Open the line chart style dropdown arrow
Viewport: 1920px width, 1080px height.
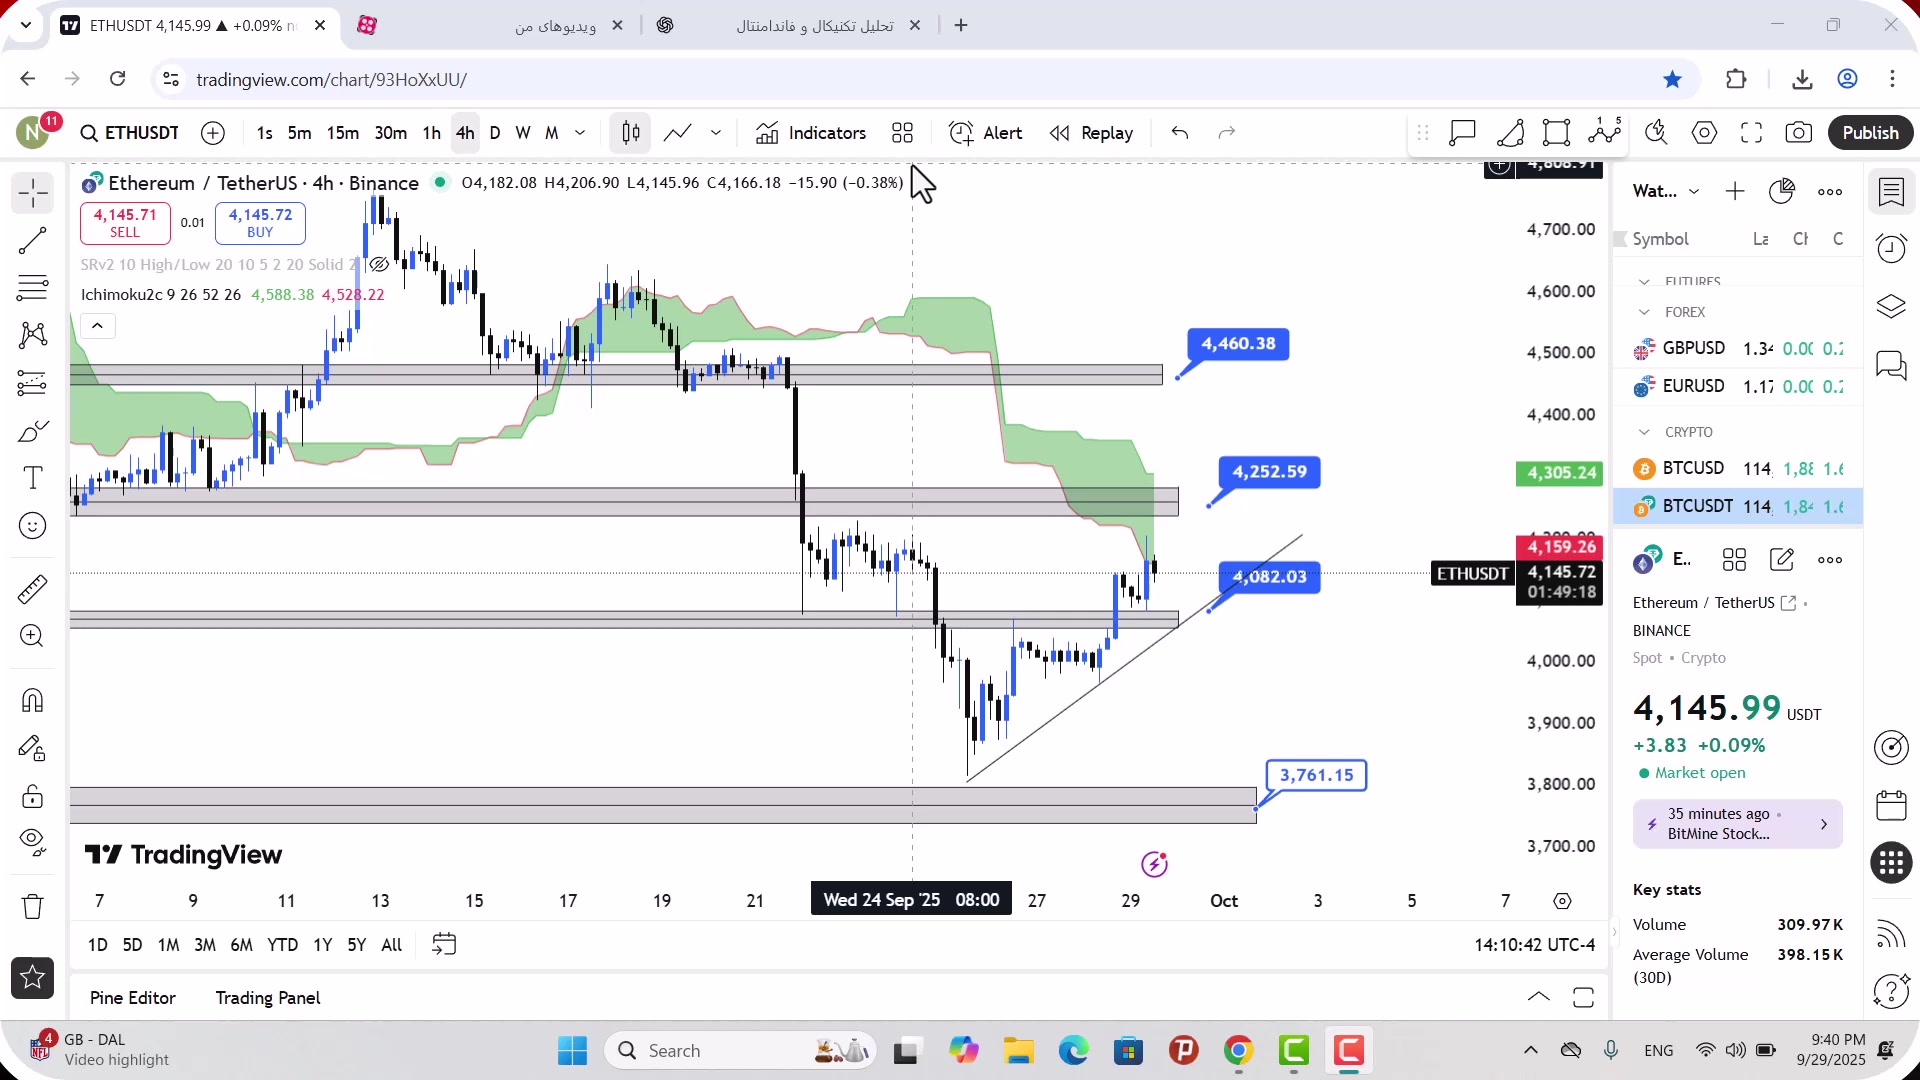(716, 133)
